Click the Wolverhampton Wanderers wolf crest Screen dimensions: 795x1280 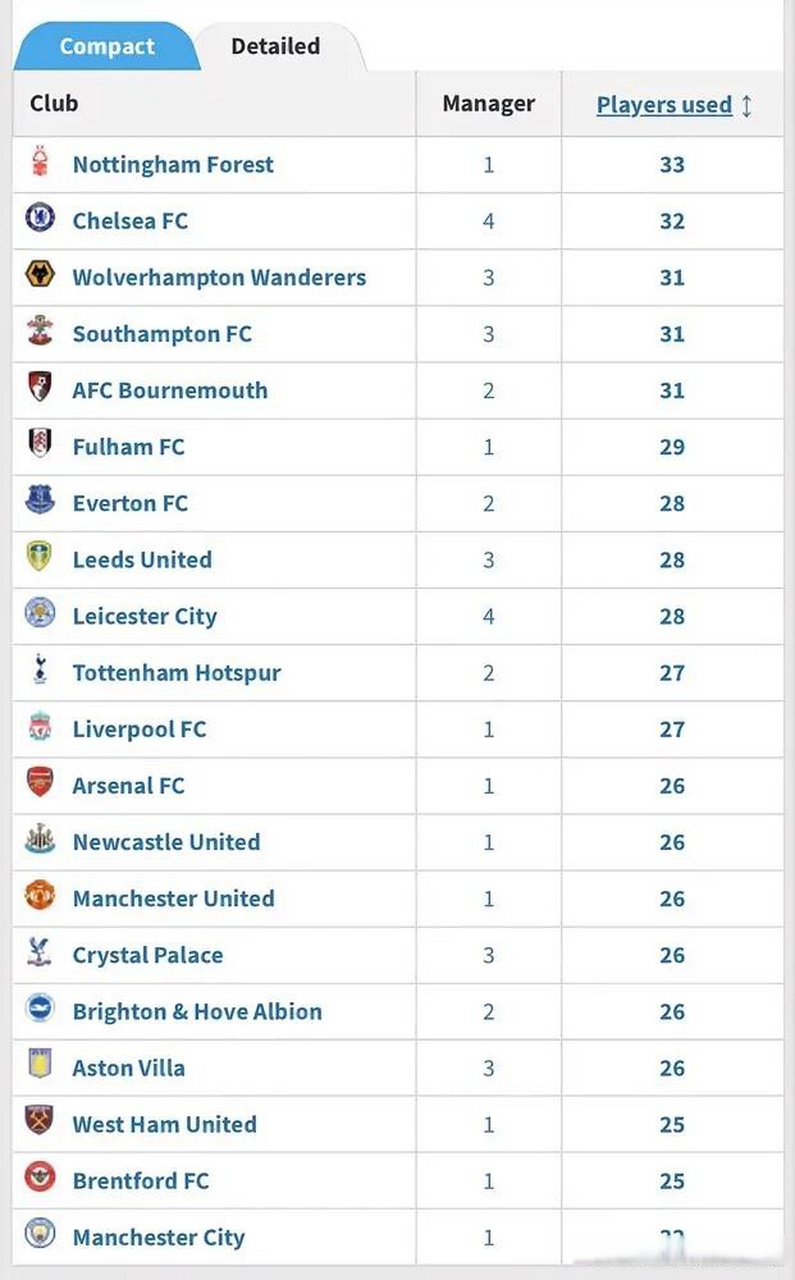[x=40, y=274]
